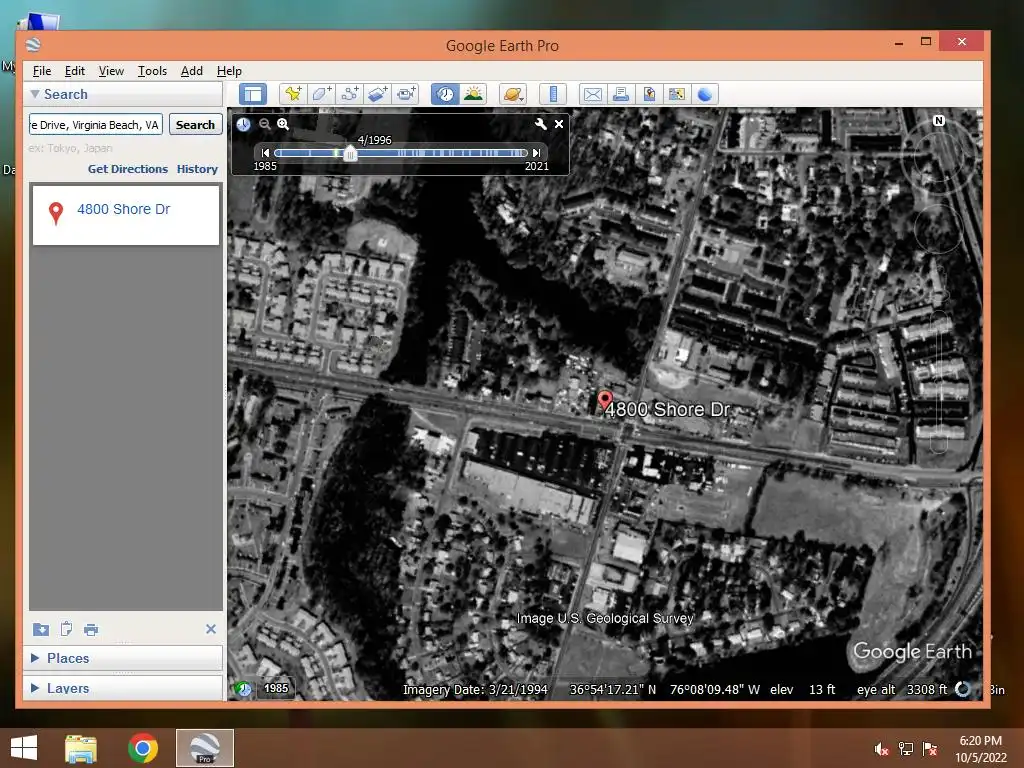Toggle the historical imagery clock button

(445, 94)
